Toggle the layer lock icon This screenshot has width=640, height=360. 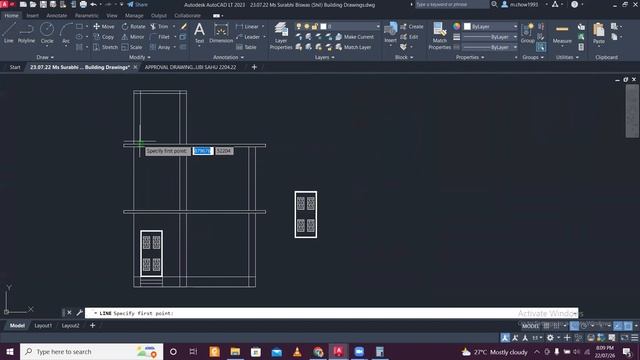pyautogui.click(x=315, y=27)
